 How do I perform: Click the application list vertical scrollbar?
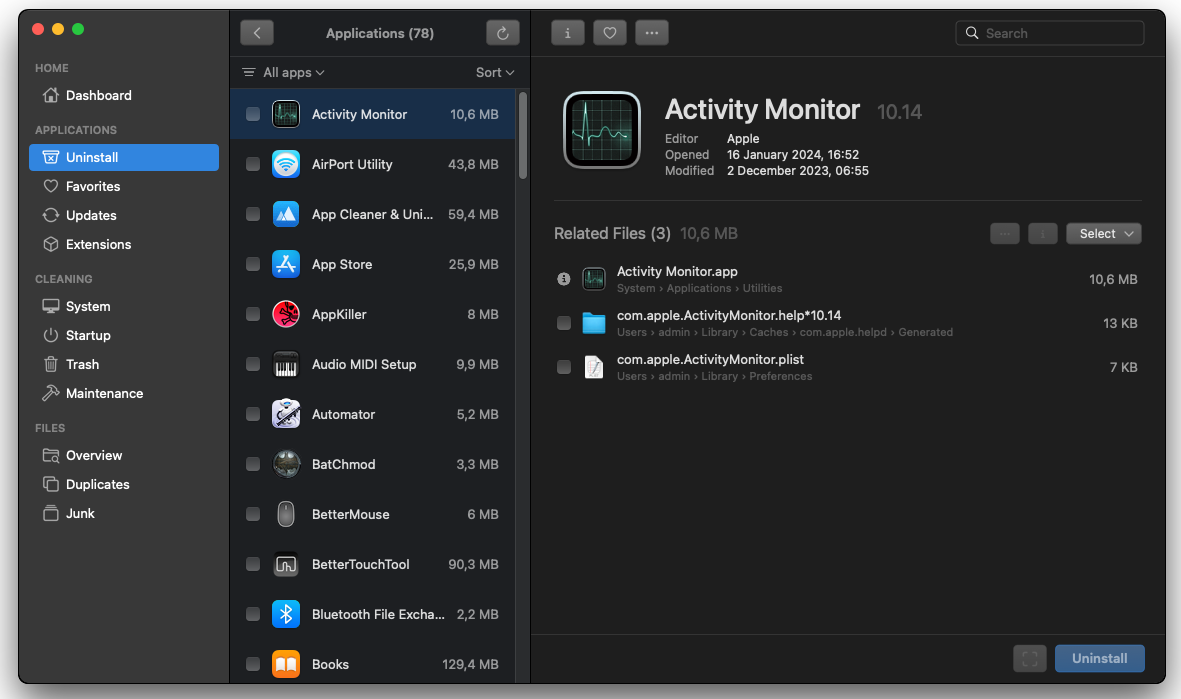(522, 135)
